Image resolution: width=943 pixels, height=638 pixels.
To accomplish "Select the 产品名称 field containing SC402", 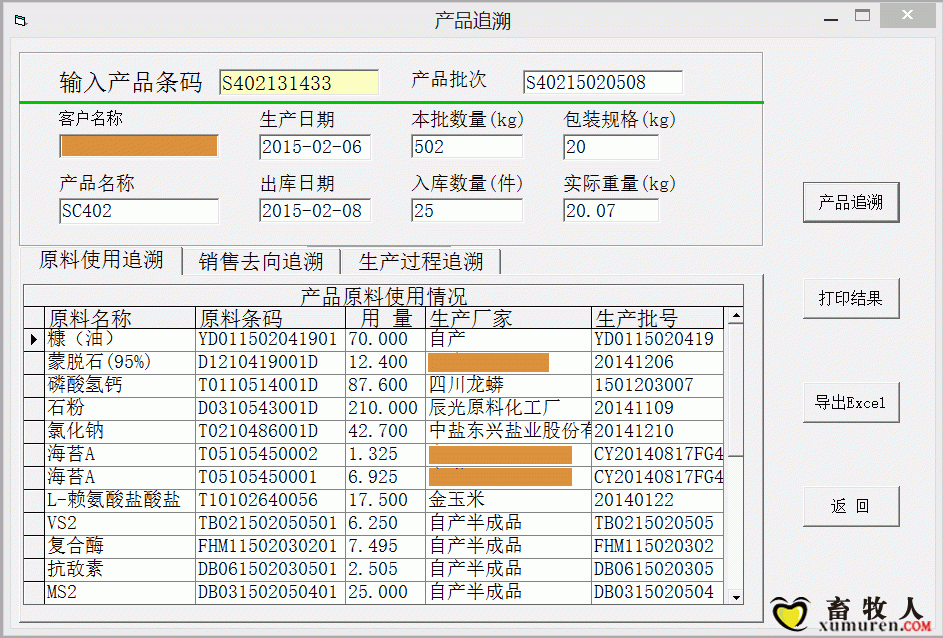I will 138,211.
